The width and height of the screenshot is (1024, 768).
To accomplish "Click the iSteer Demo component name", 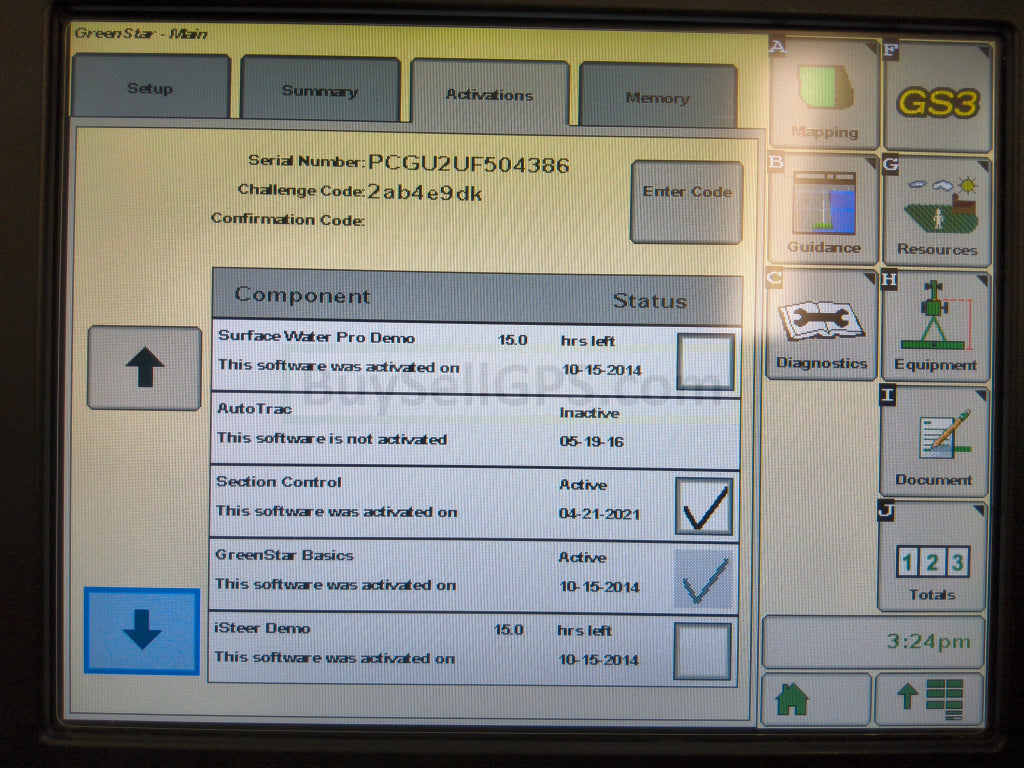I will tap(262, 628).
